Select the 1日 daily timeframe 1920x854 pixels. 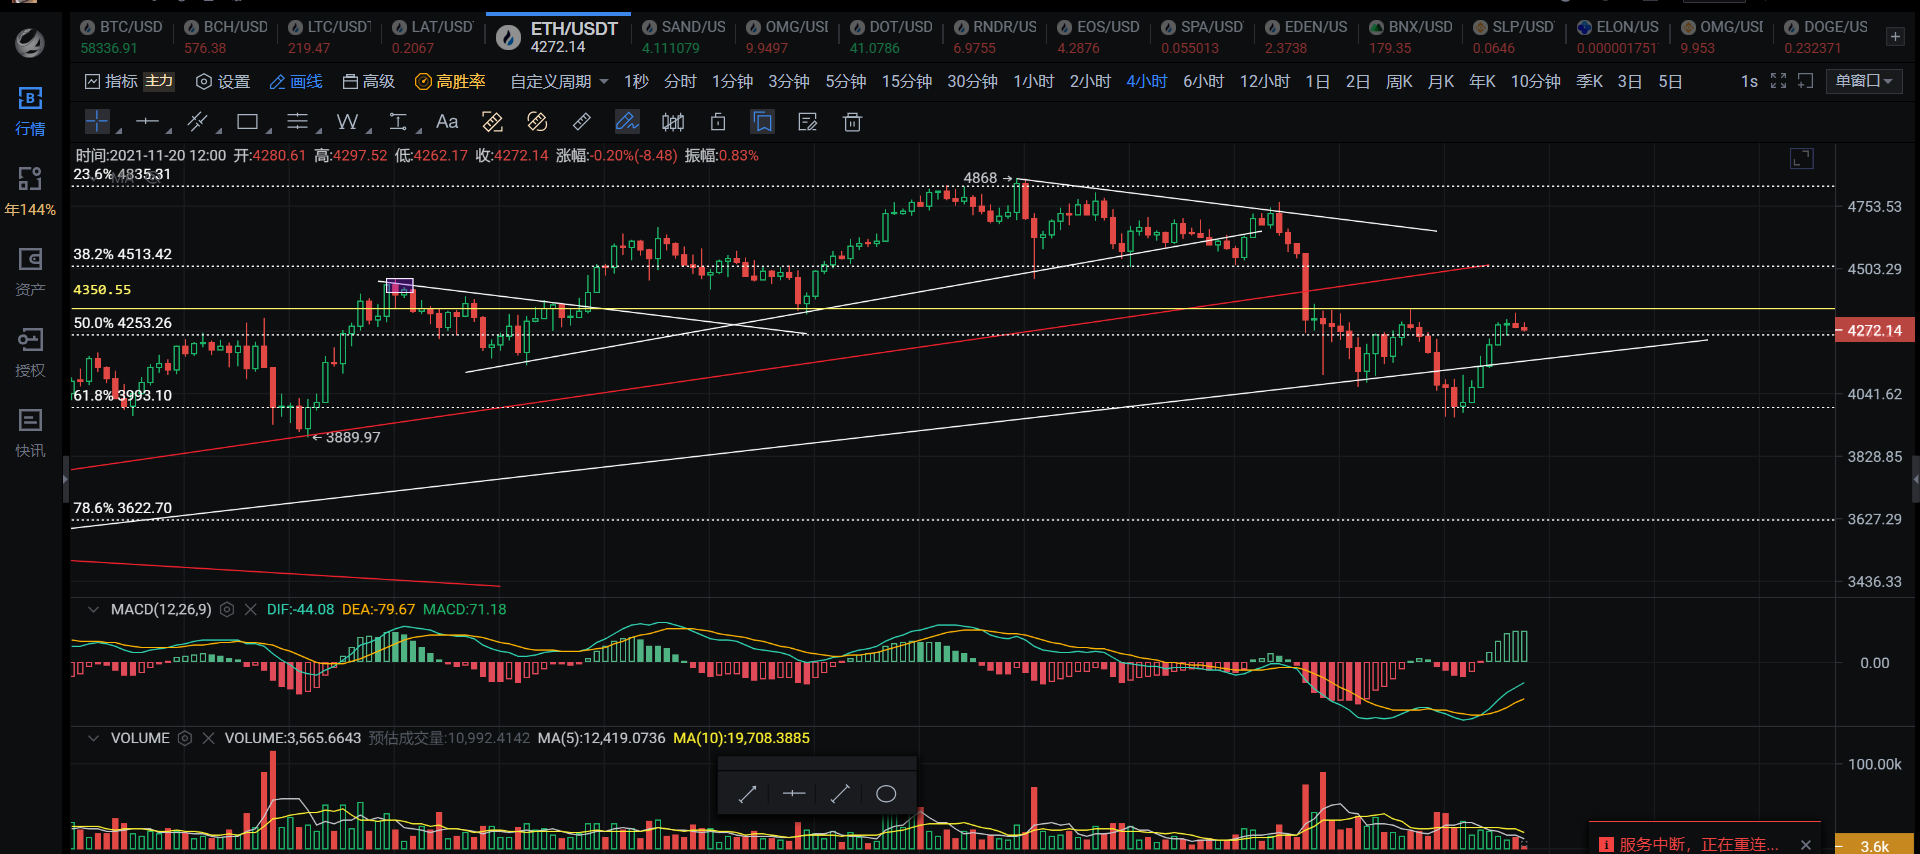pos(1317,81)
